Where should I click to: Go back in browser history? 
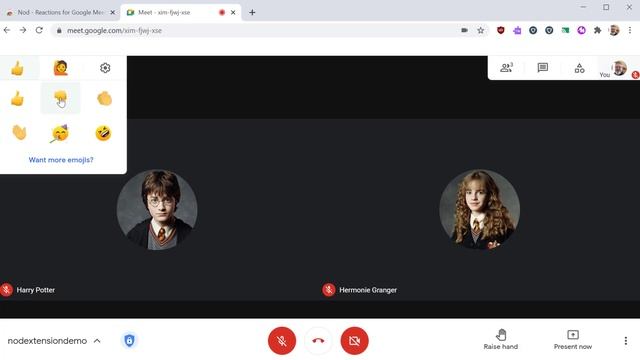click(7, 30)
